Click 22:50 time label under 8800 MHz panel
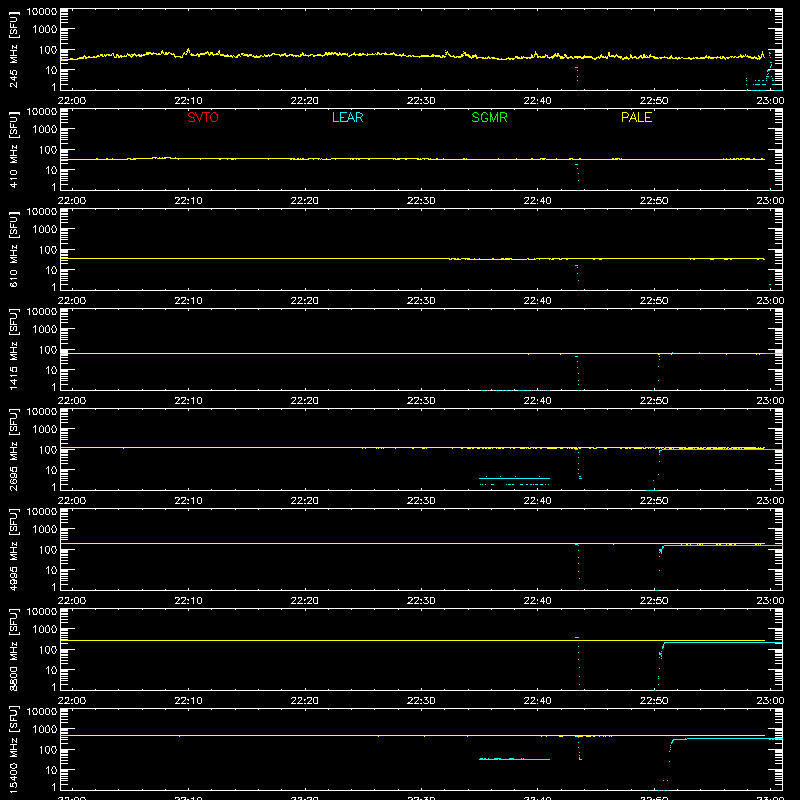800x800 pixels. [654, 701]
